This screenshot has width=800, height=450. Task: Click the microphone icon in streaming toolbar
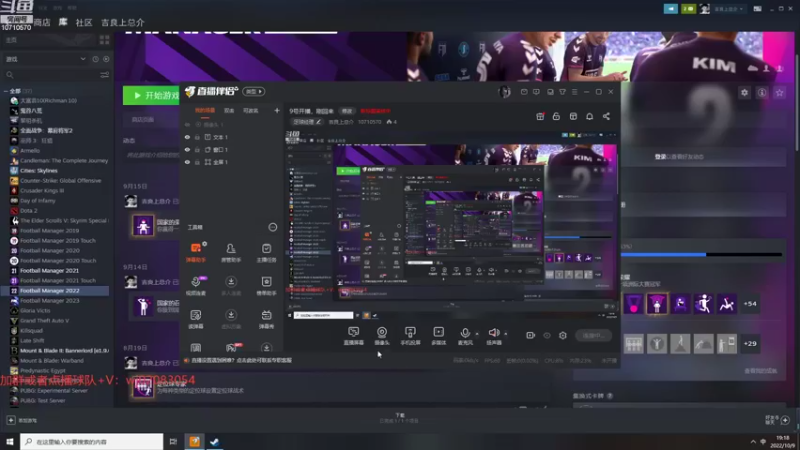[465, 333]
